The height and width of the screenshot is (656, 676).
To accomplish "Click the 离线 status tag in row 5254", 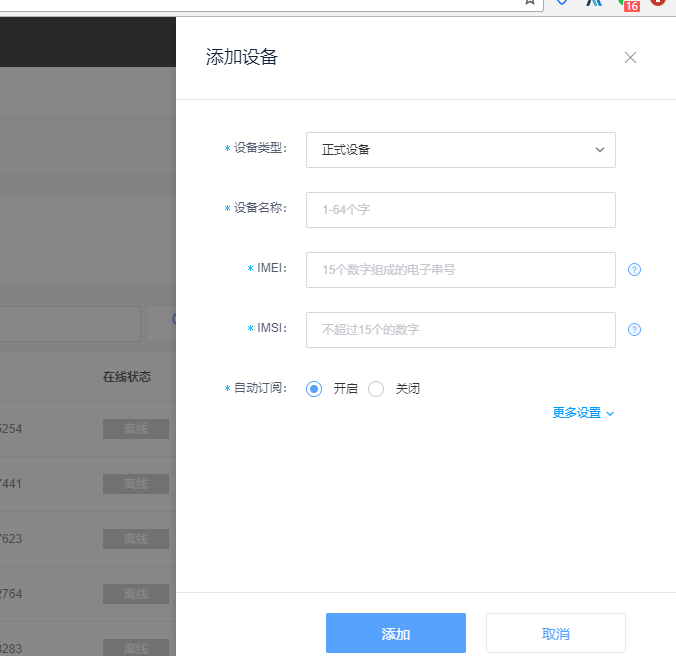I will (136, 429).
